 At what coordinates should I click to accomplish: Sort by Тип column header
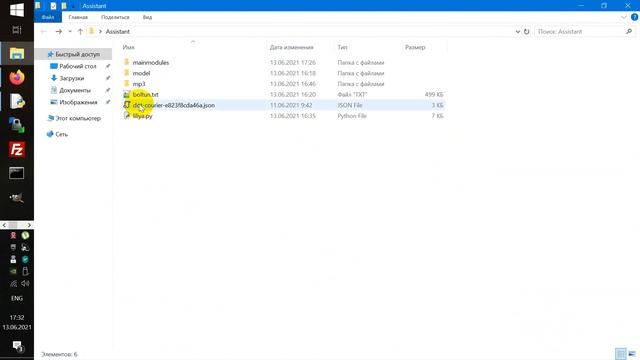342,47
